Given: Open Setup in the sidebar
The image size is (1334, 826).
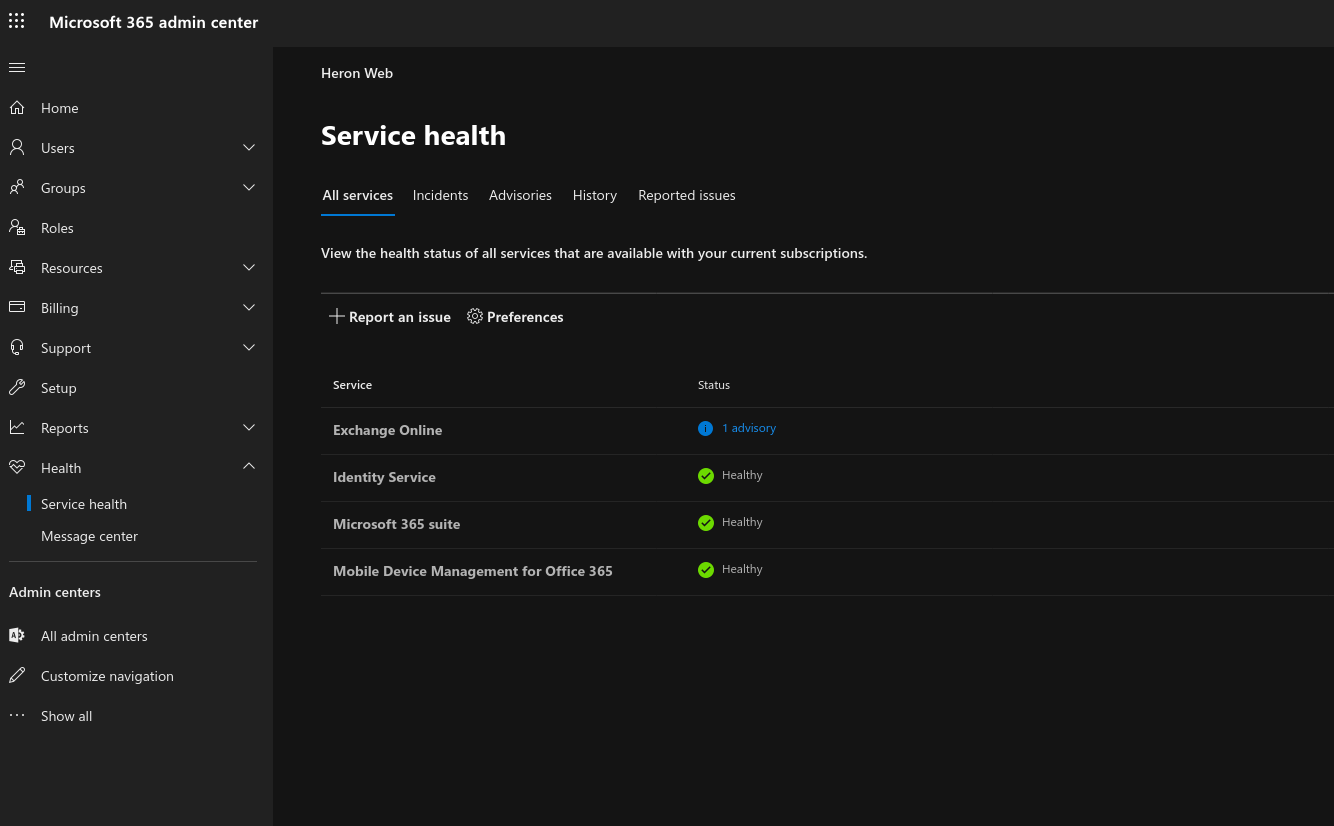Looking at the screenshot, I should click(x=133, y=388).
